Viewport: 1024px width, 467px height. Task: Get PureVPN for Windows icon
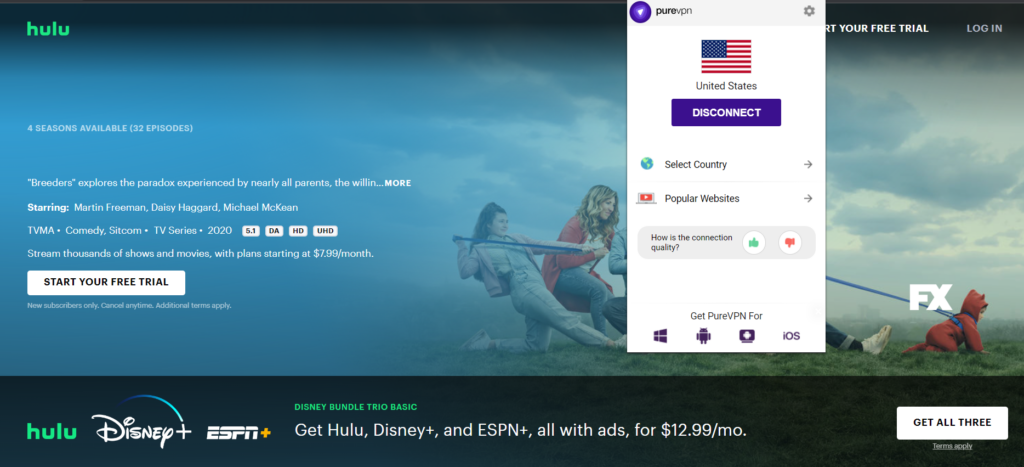(660, 336)
